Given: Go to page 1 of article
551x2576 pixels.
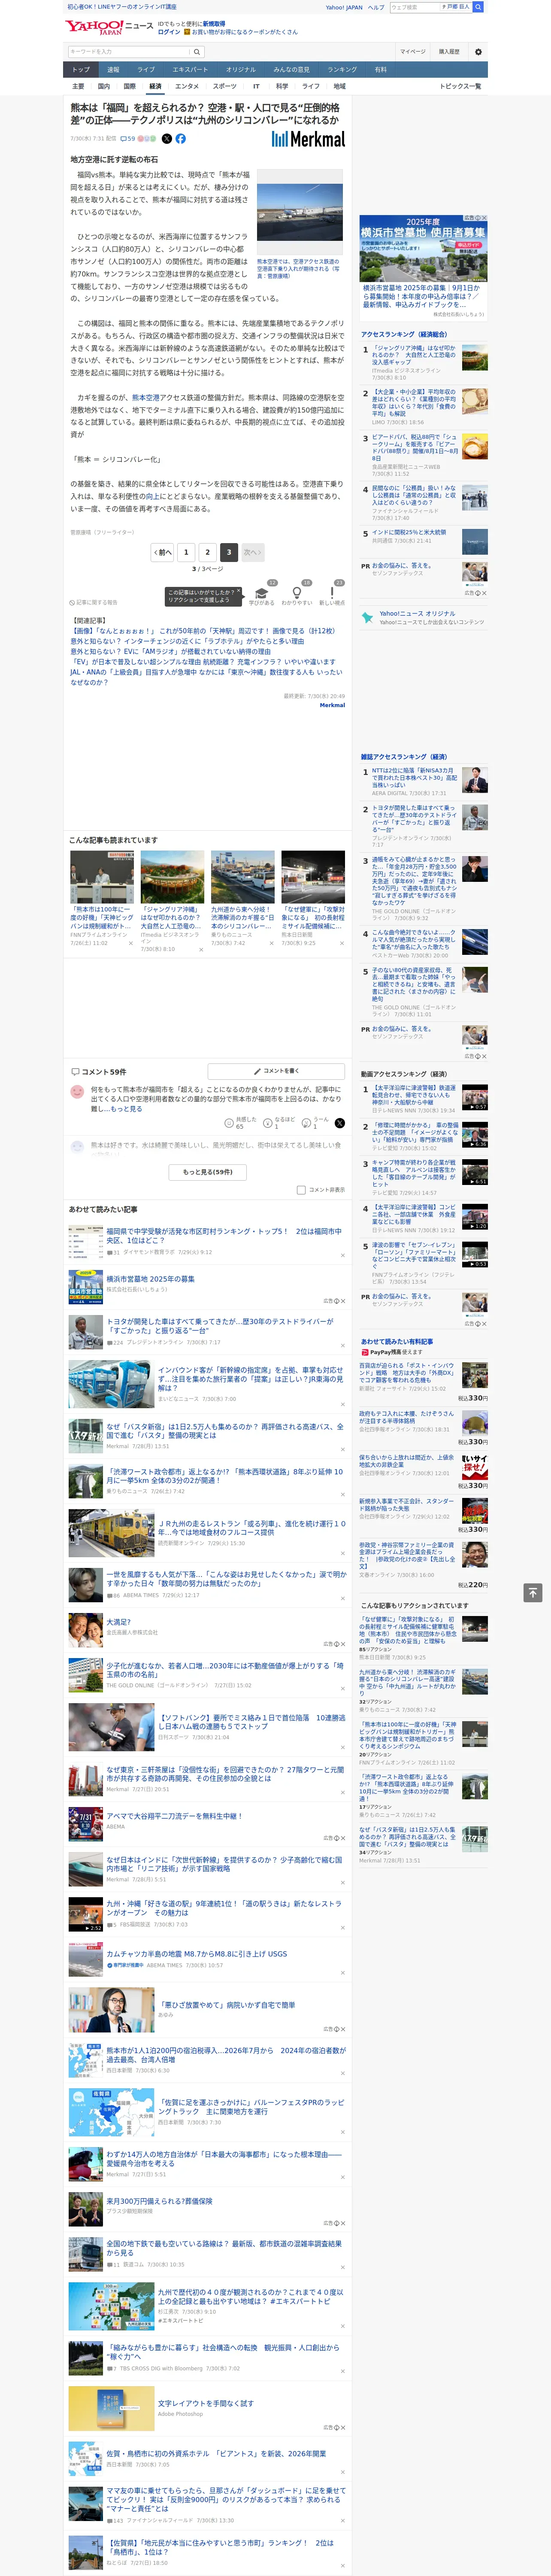Looking at the screenshot, I should coord(186,552).
